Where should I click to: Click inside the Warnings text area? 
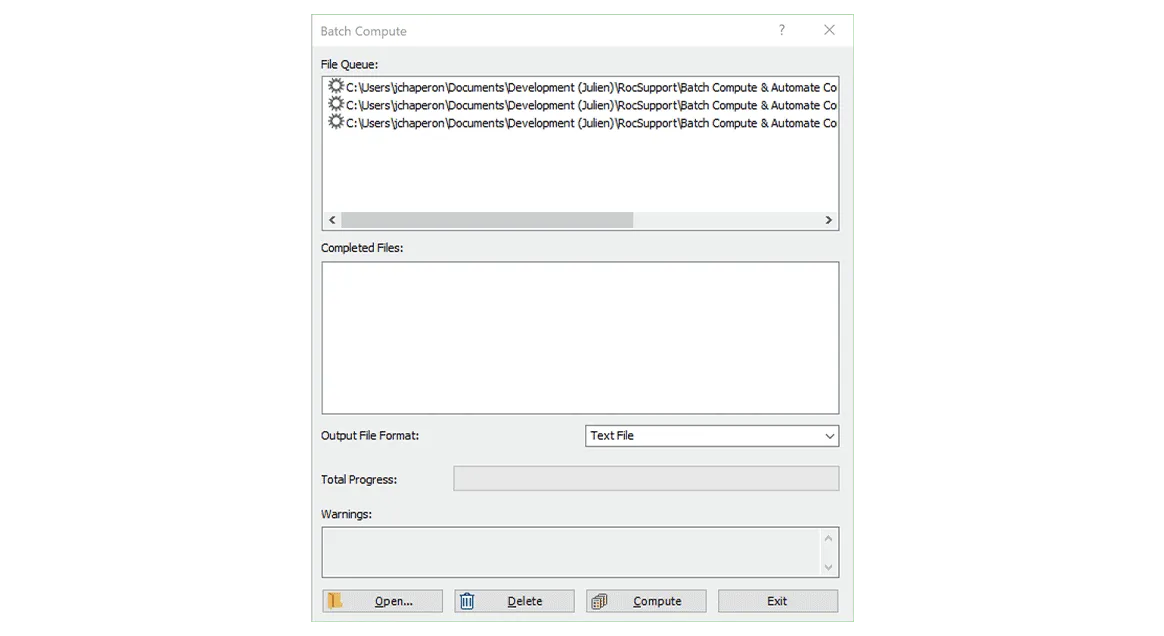click(571, 552)
